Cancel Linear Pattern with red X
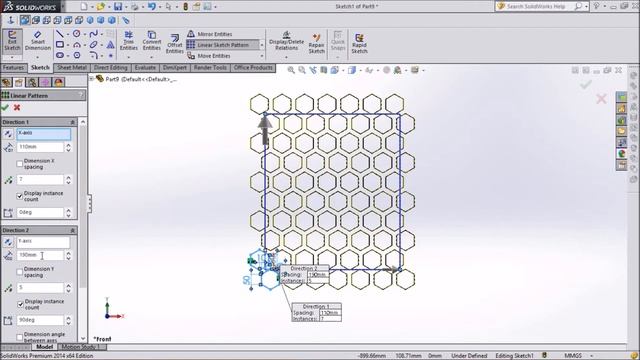 point(17,107)
